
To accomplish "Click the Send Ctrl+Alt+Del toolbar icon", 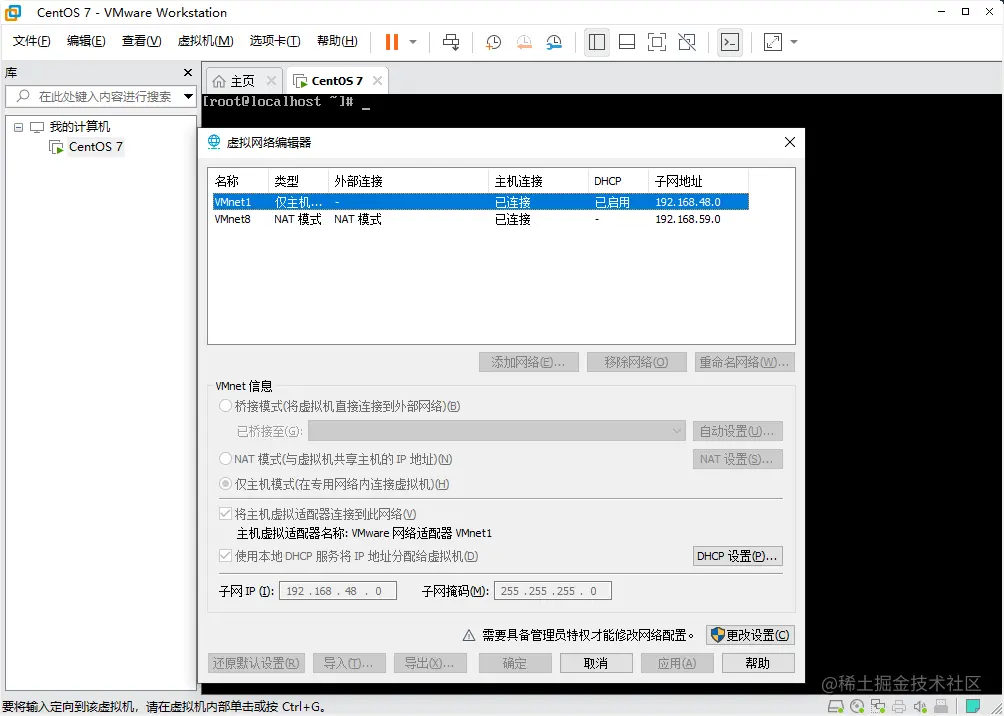I will [x=451, y=42].
